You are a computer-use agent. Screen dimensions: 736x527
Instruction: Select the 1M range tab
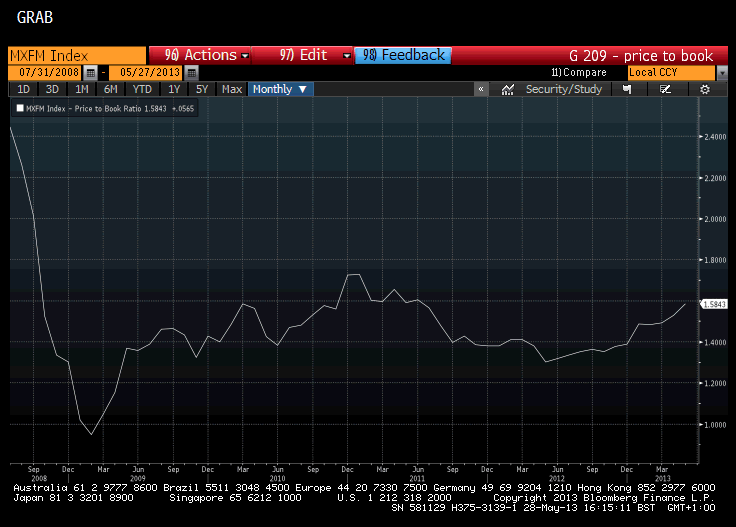point(82,89)
